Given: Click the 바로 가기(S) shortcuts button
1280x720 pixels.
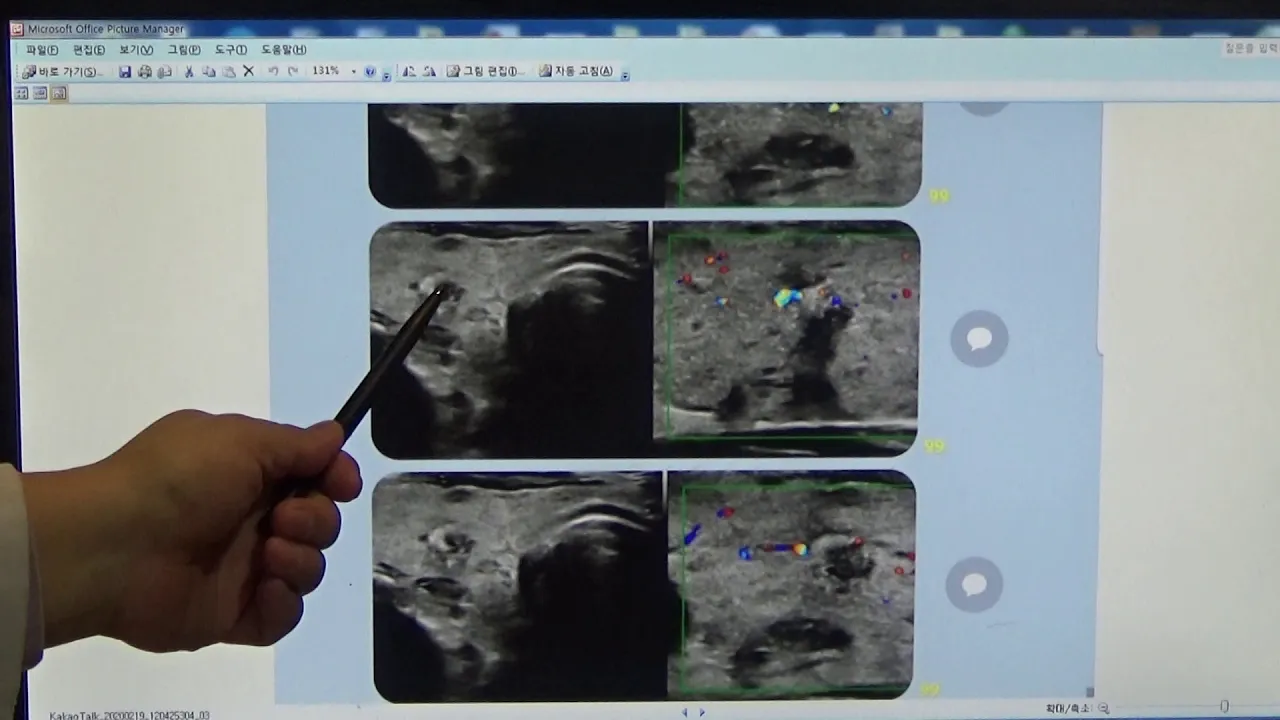Looking at the screenshot, I should point(62,72).
